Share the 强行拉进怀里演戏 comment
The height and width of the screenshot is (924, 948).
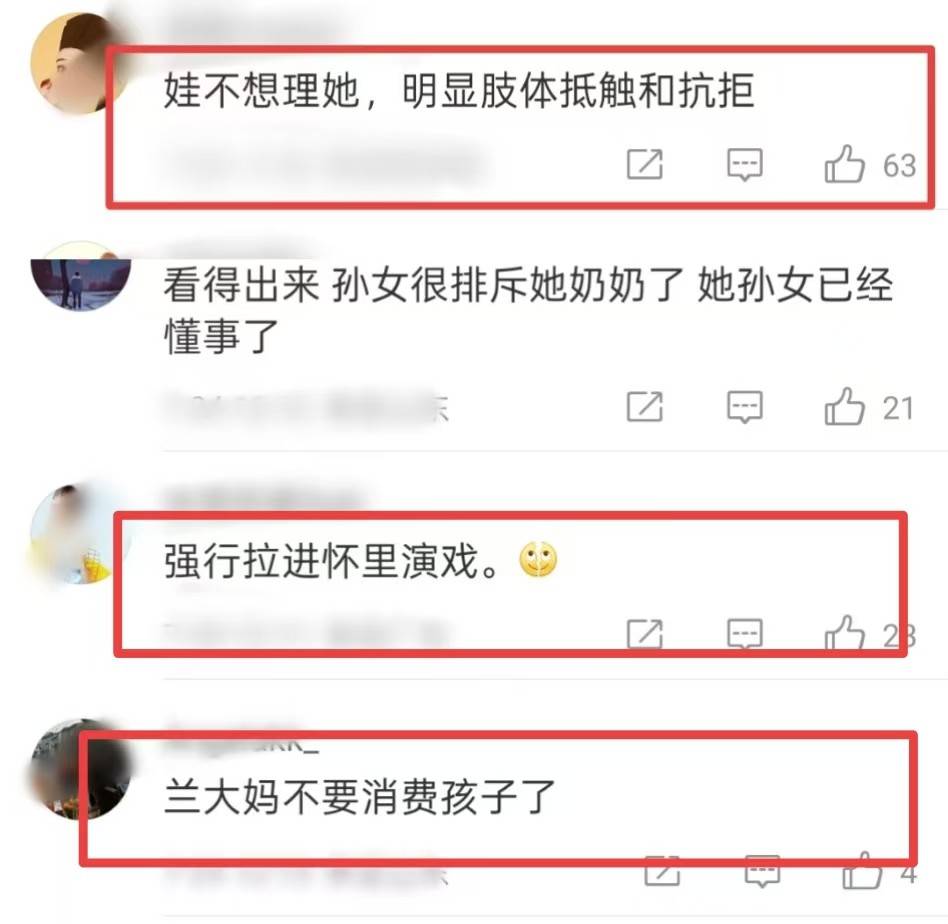pos(644,633)
